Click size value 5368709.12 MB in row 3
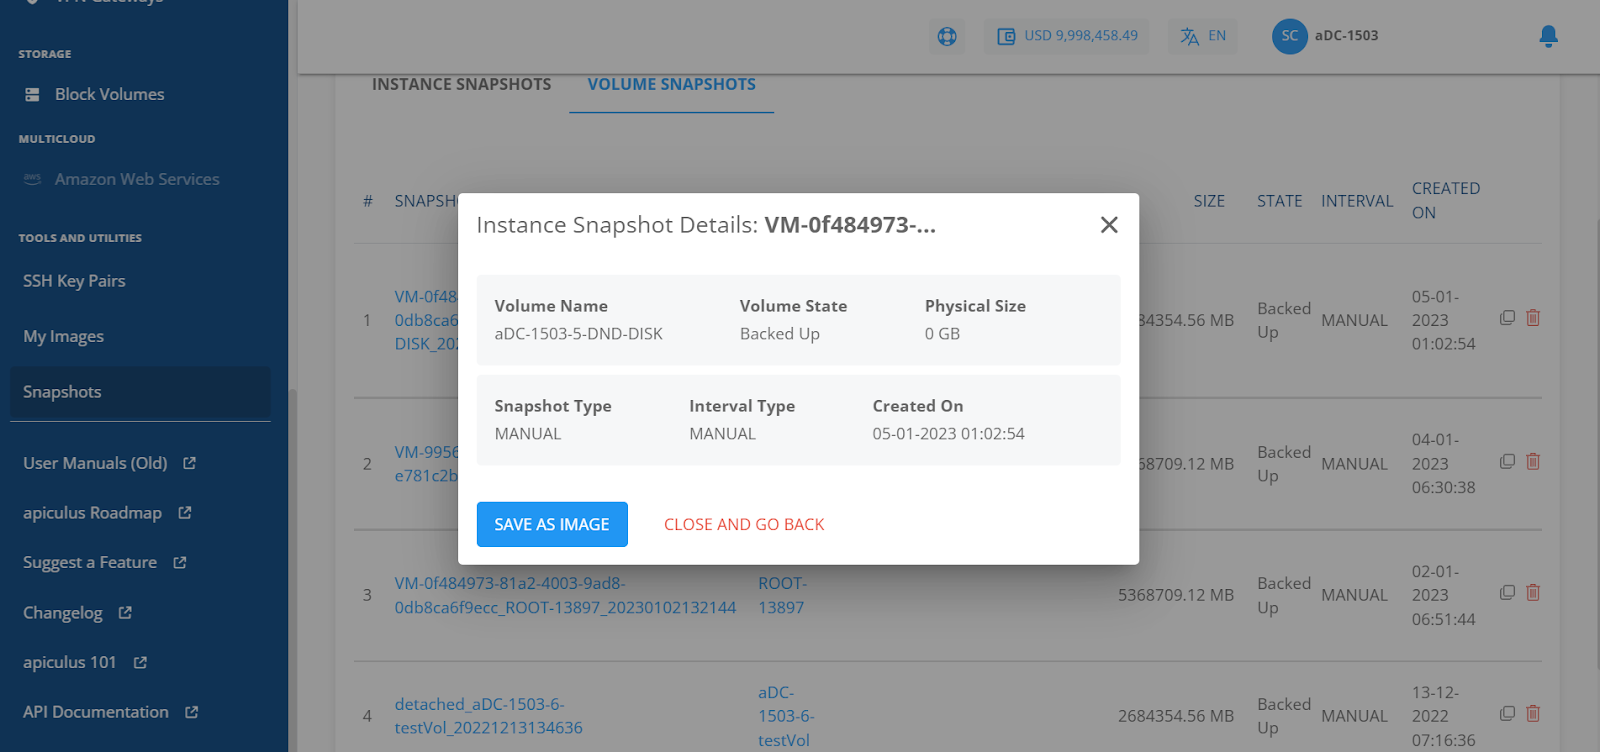The image size is (1600, 752). tap(1176, 595)
